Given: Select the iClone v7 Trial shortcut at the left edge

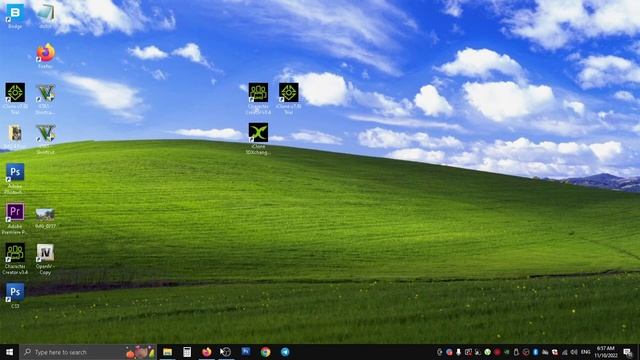Looking at the screenshot, I should 15,98.
